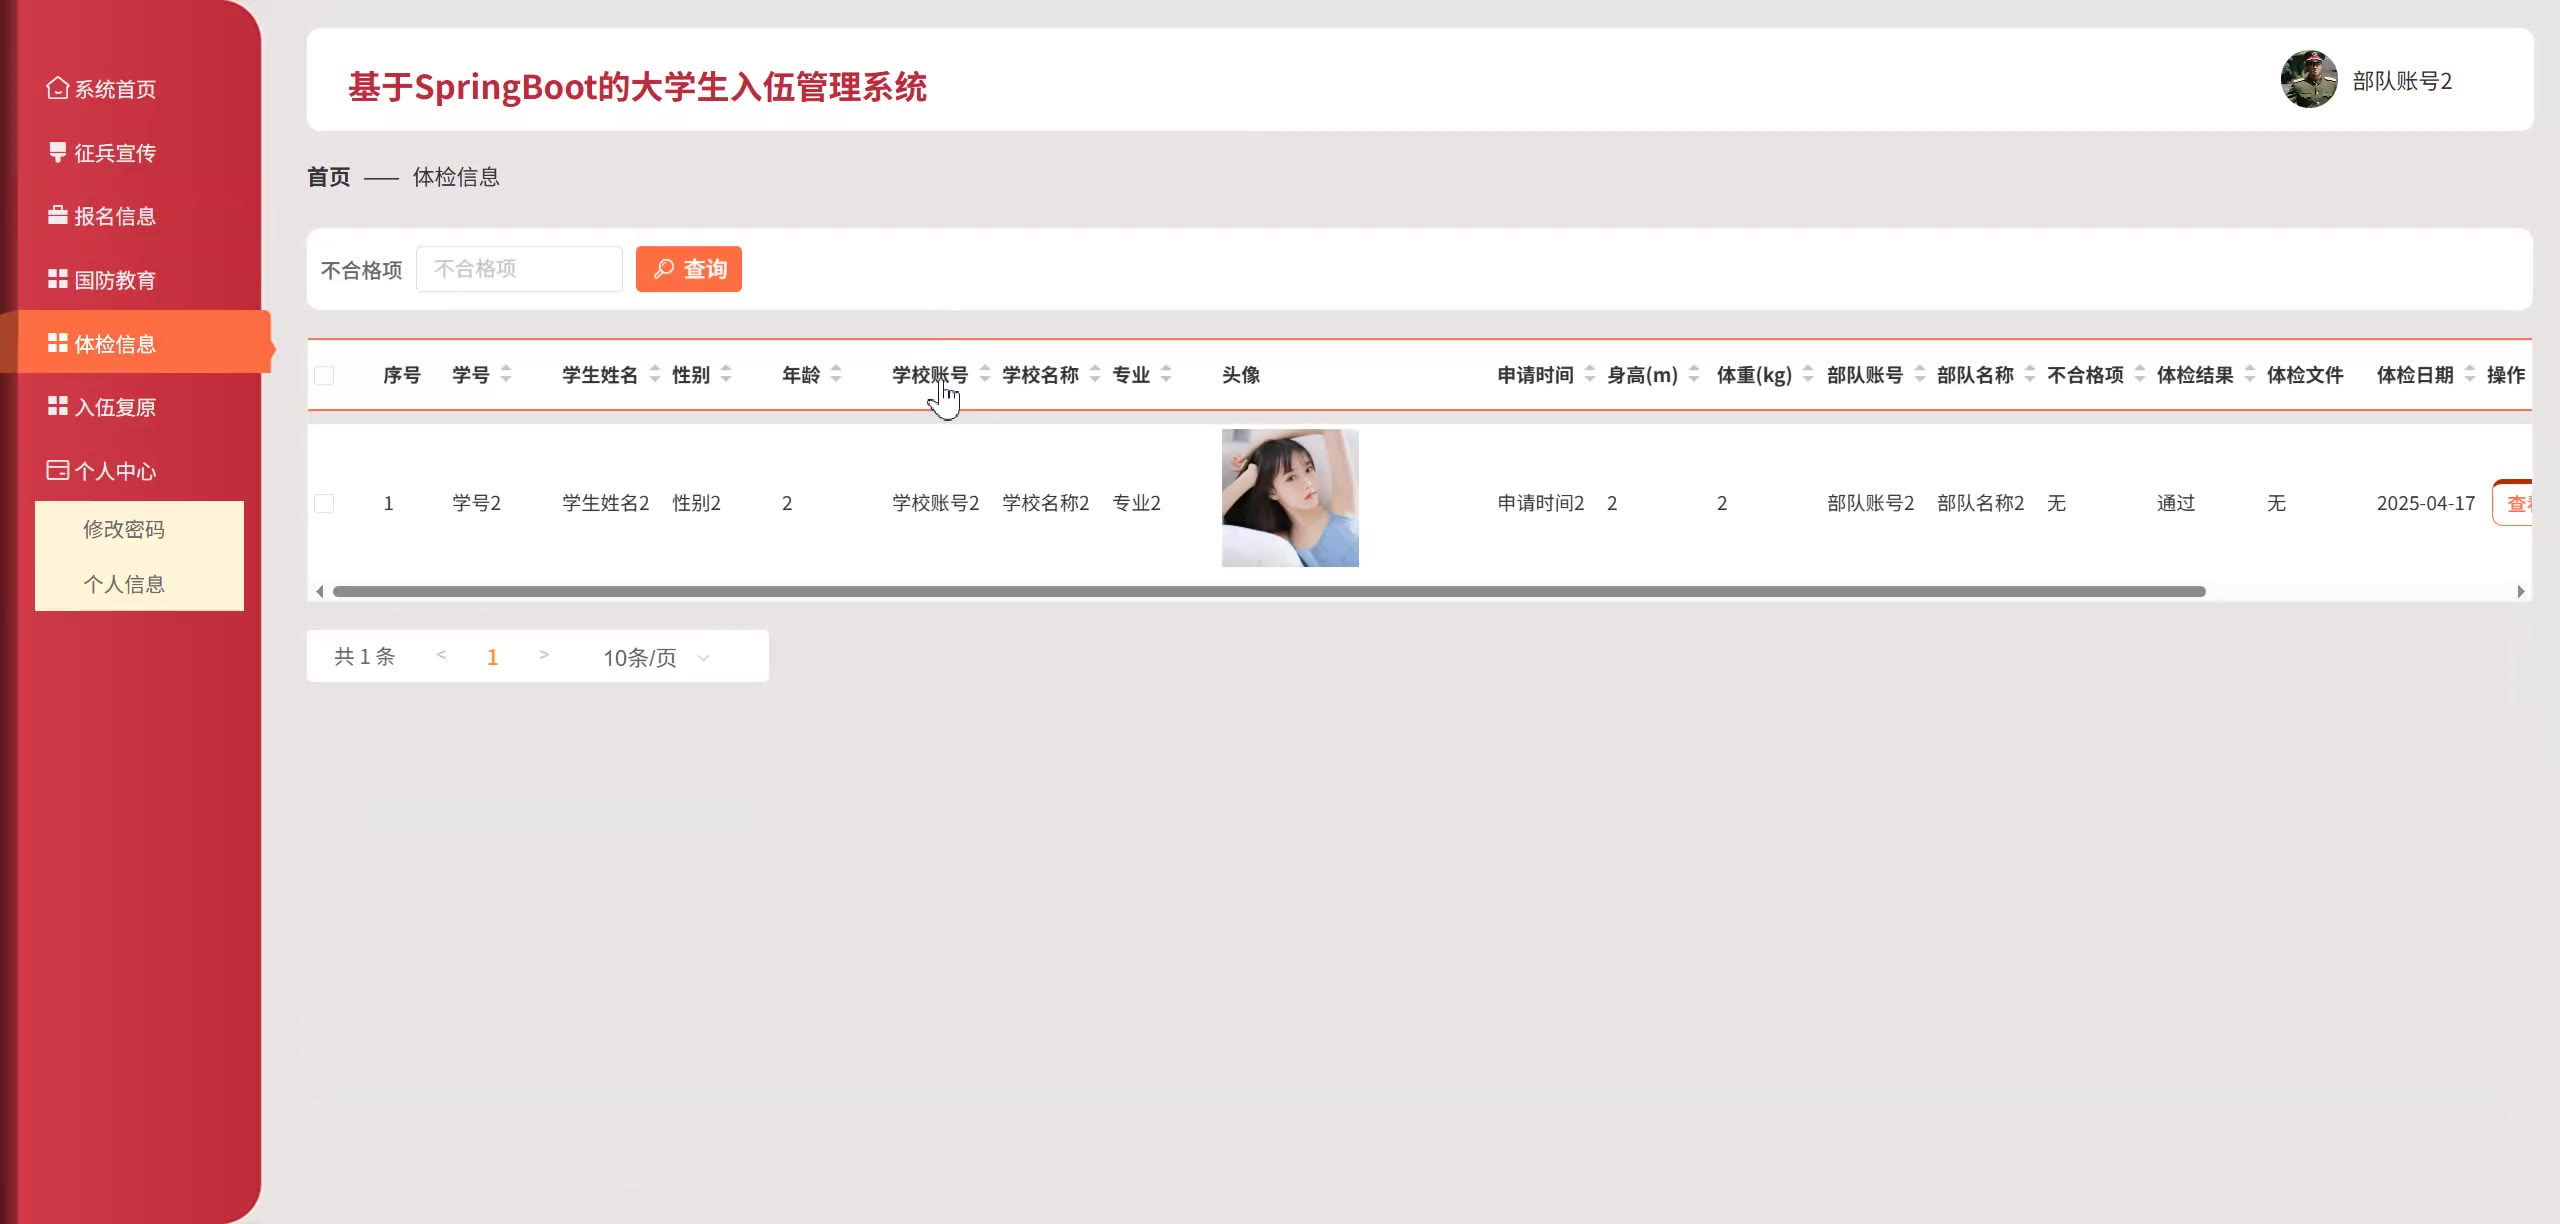2560x1224 pixels.
Task: Open the 10条/页 page size dropdown
Action: (x=655, y=657)
